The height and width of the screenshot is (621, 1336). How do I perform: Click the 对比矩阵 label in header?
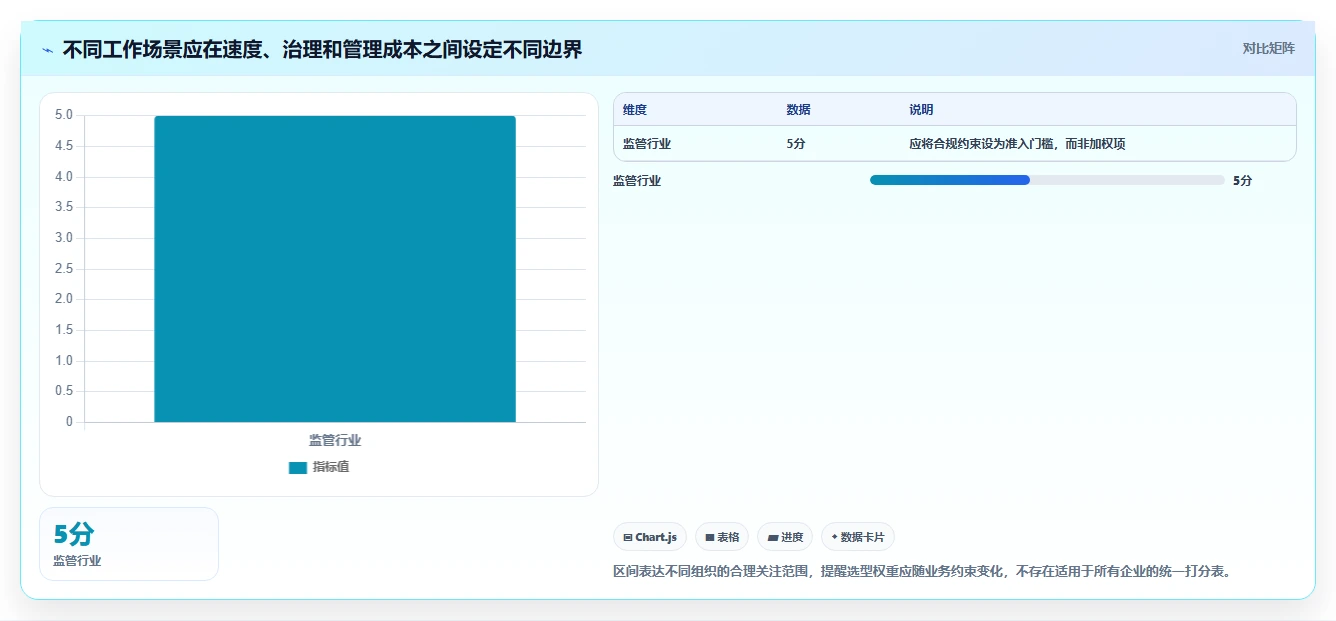(1268, 48)
